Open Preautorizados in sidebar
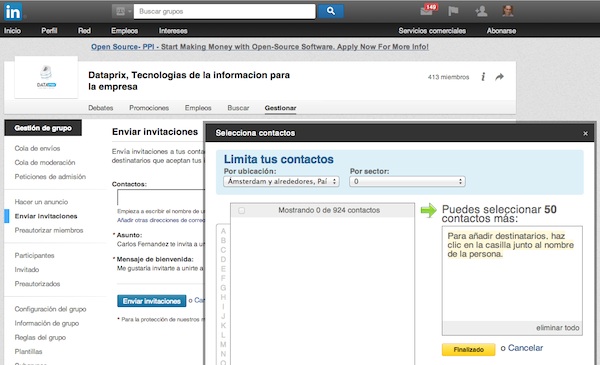 click(38, 284)
